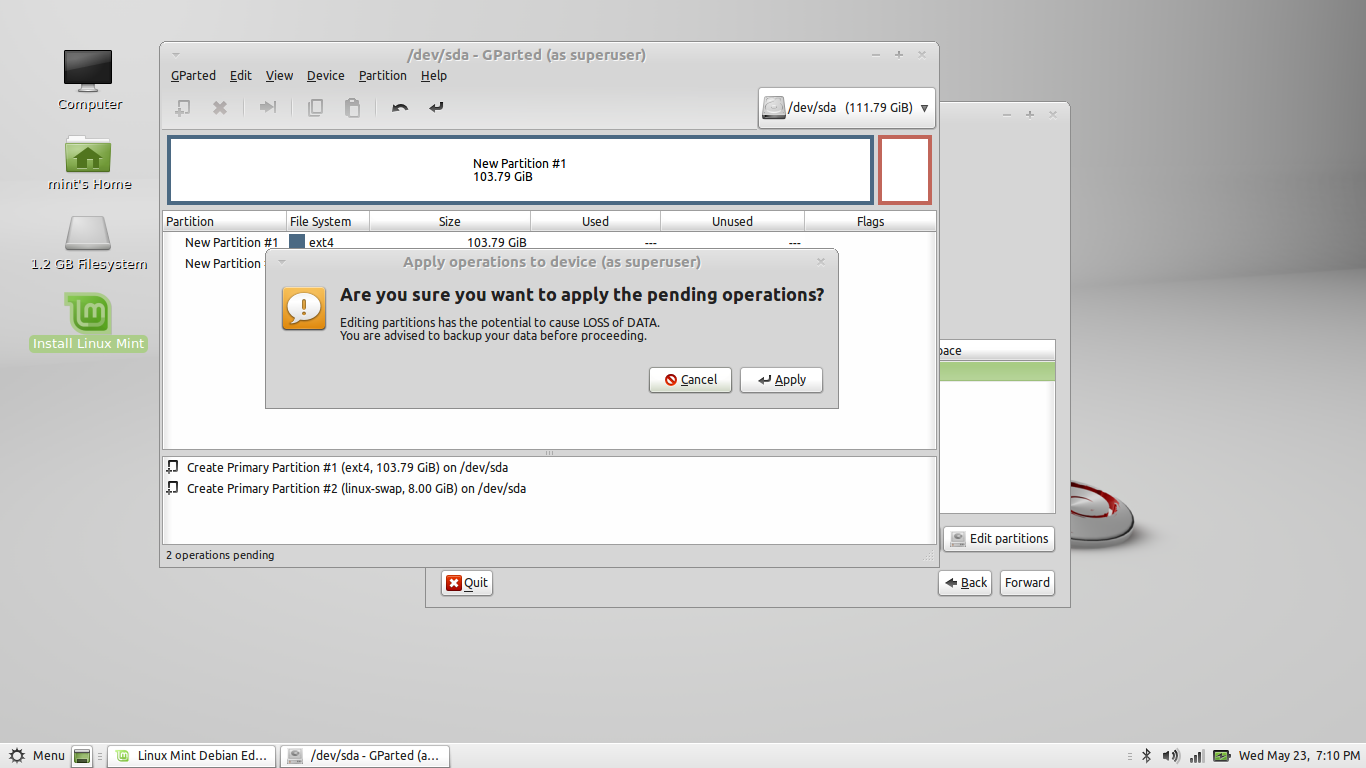Confirm with the Apply button in dialog
This screenshot has width=1366, height=768.
coord(781,380)
